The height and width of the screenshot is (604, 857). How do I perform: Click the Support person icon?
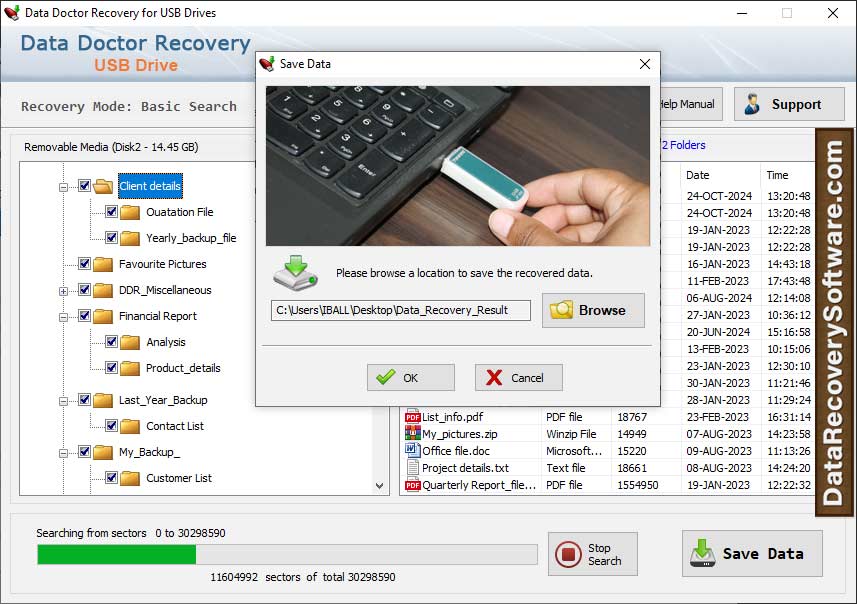tap(753, 104)
